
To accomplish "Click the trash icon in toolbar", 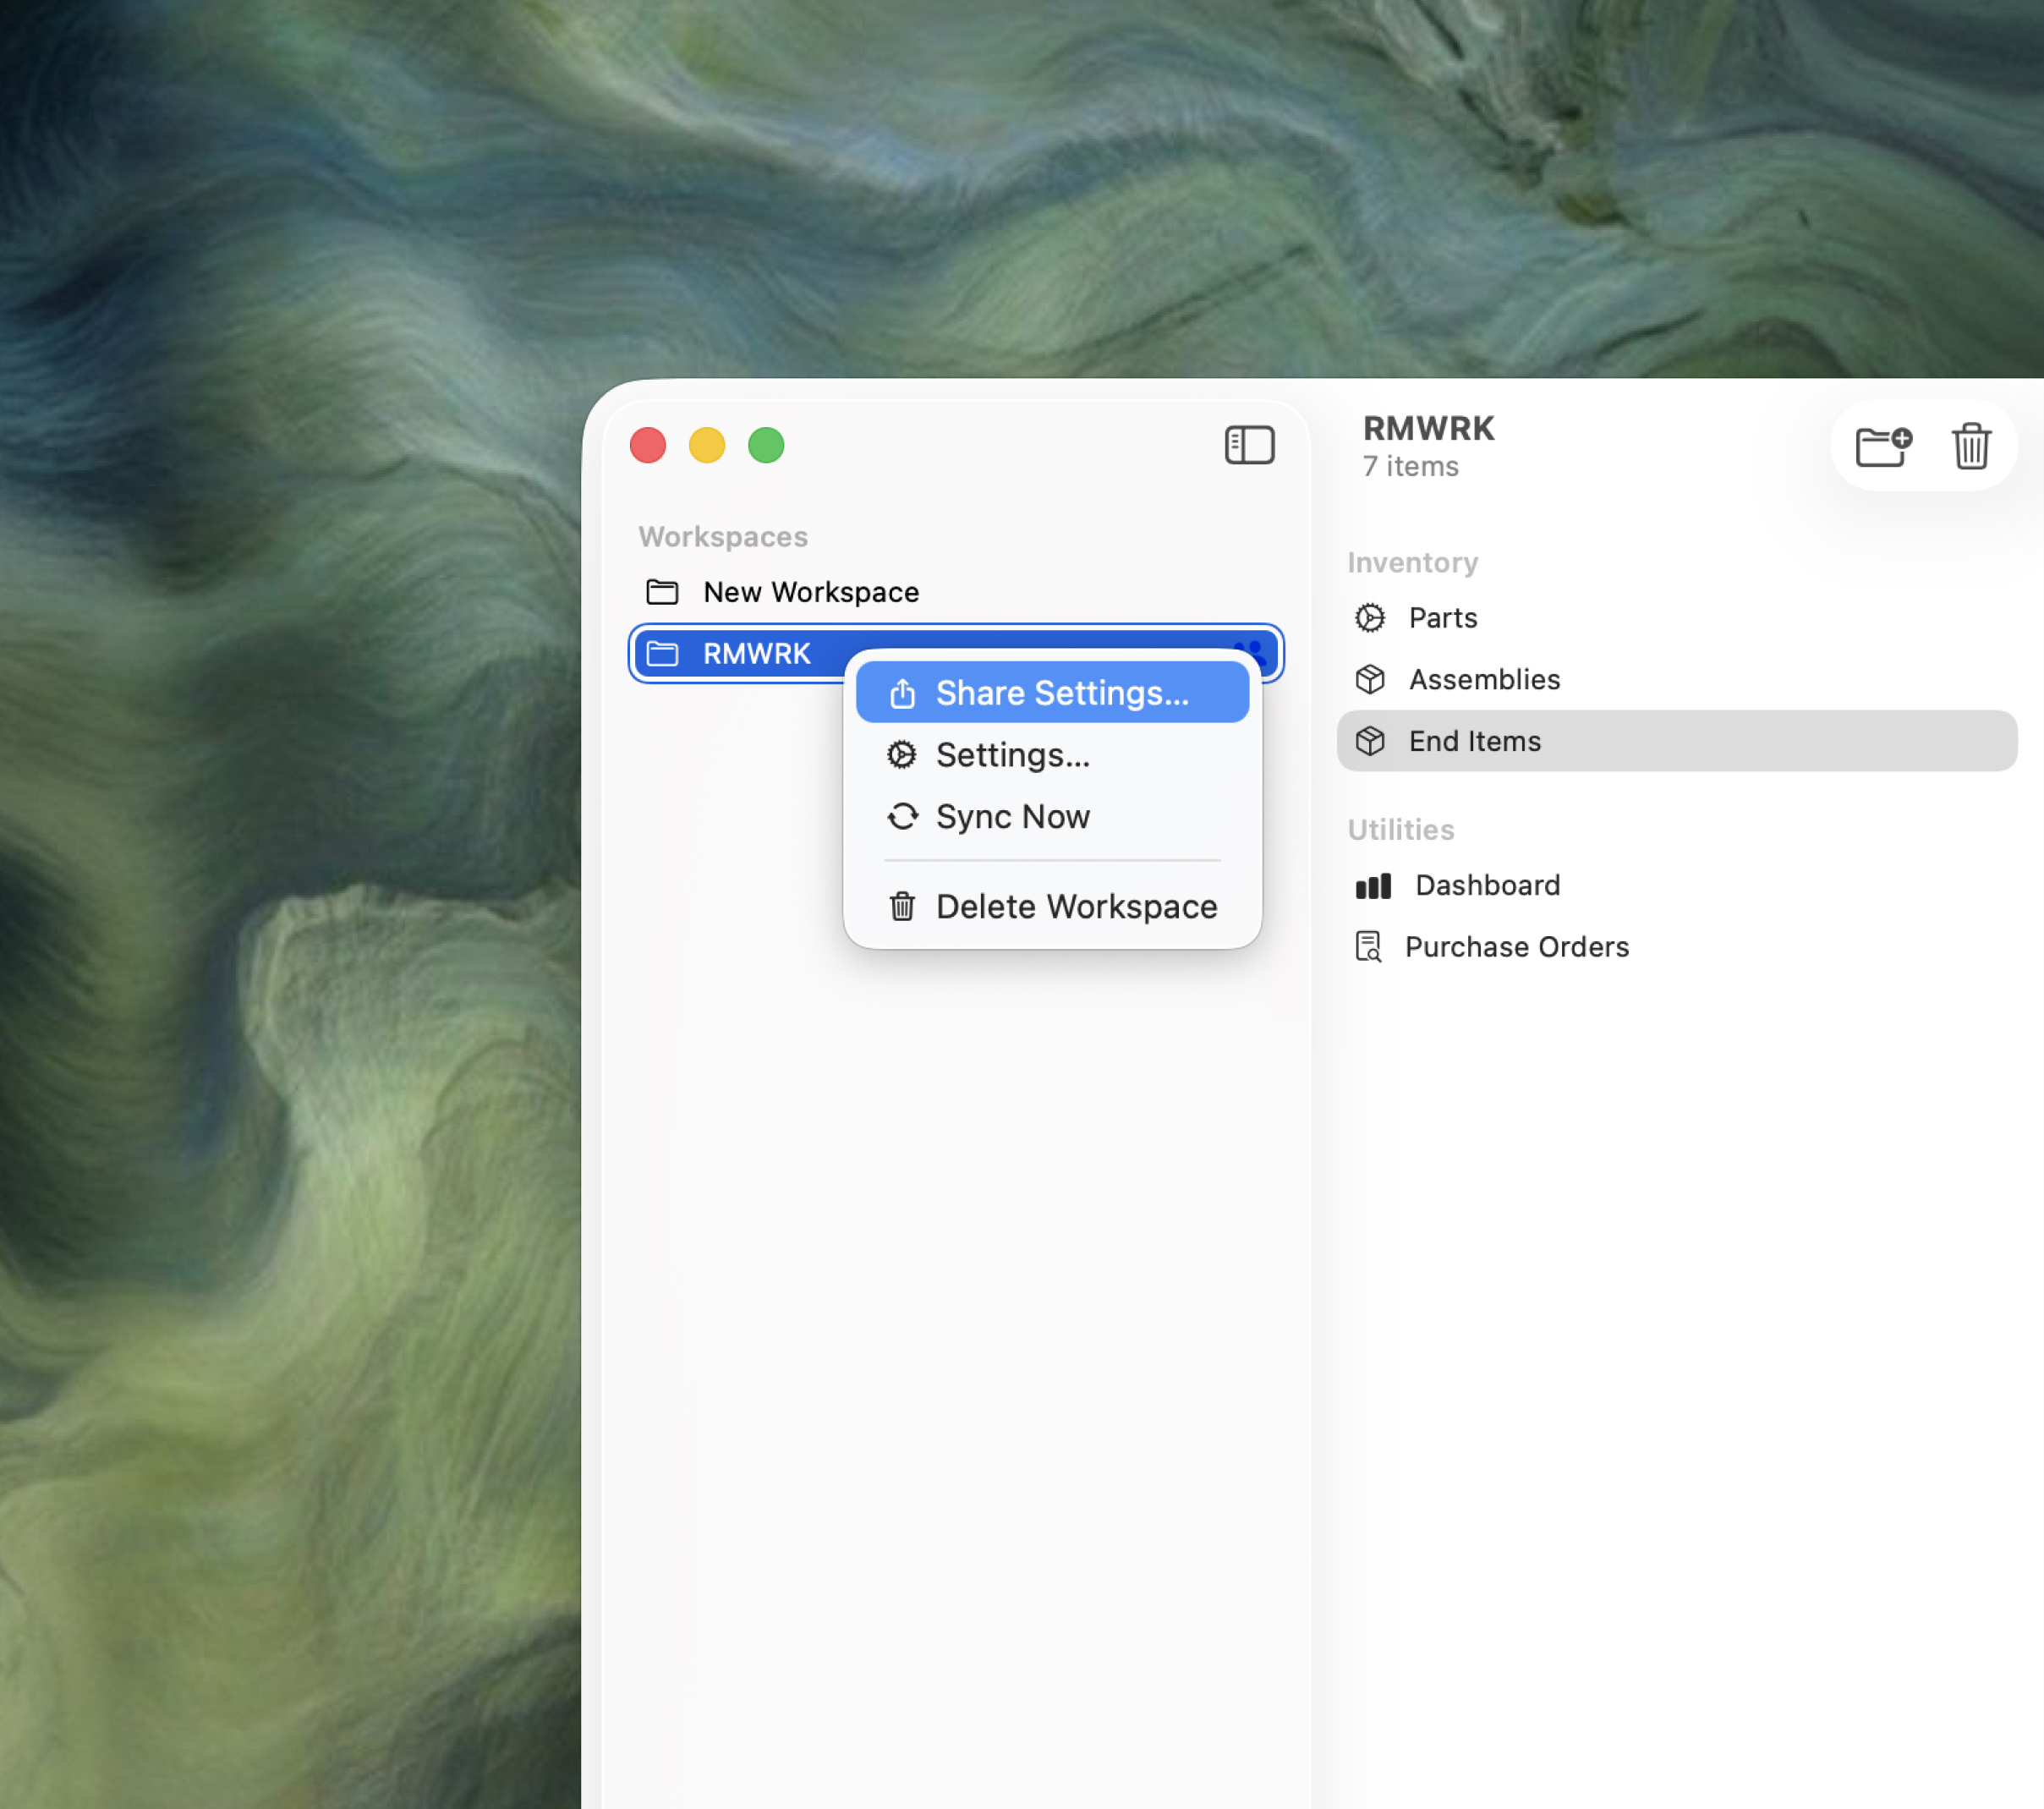I will click(x=1970, y=446).
